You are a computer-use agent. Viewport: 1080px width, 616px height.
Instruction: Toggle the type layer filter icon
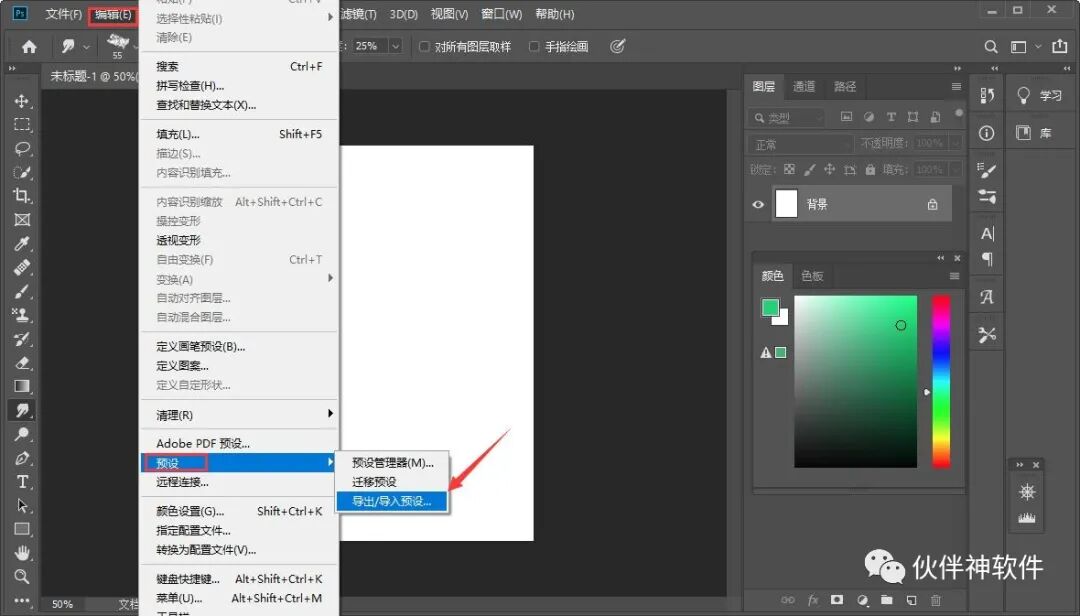[891, 117]
